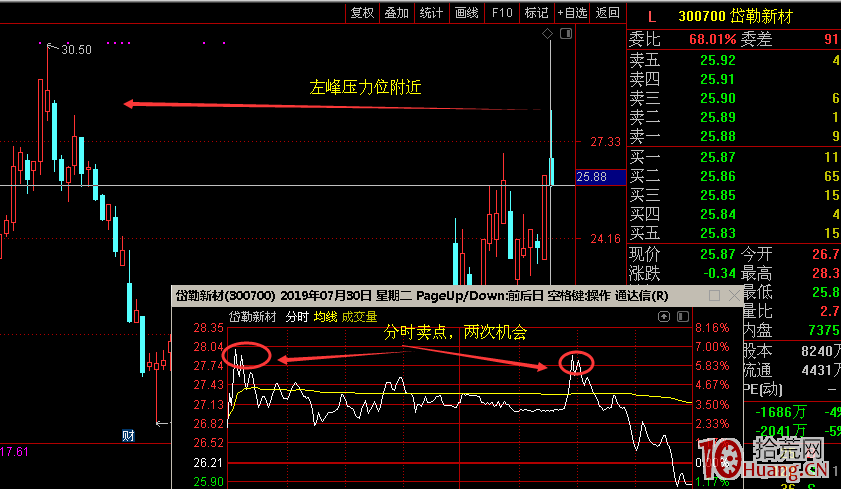Select the 买四 25.84 order row
This screenshot has height=489, width=841.
pos(734,214)
